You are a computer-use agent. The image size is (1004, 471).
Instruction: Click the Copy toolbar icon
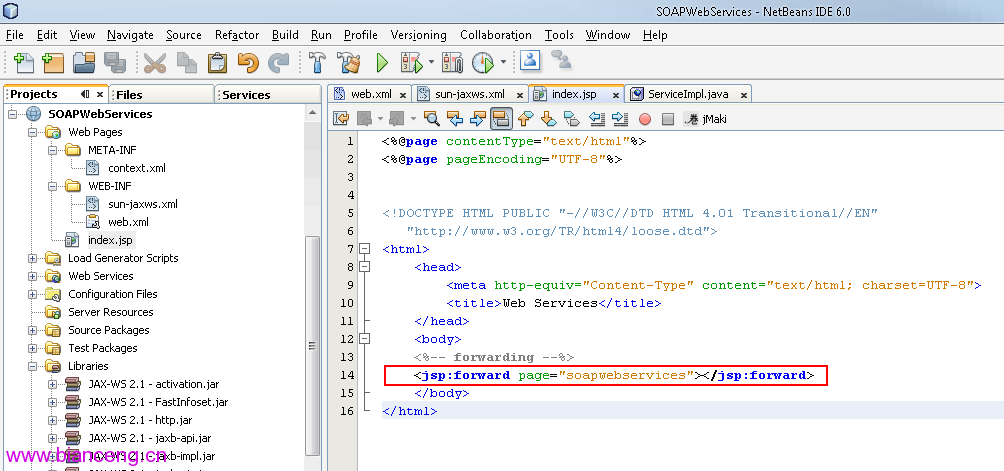(186, 63)
